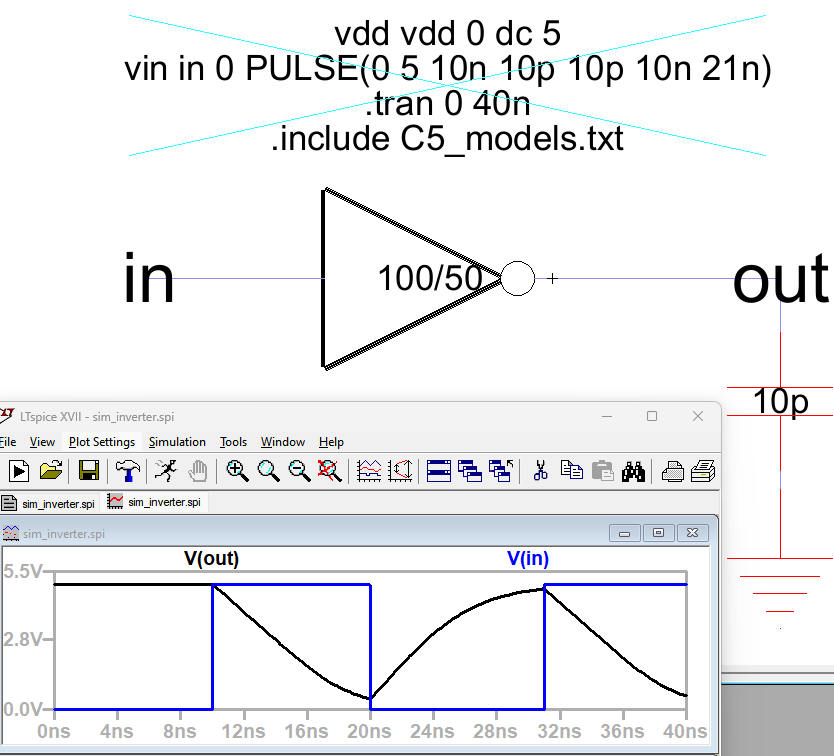Click the Tile windows icon
The height and width of the screenshot is (756, 834).
click(438, 470)
